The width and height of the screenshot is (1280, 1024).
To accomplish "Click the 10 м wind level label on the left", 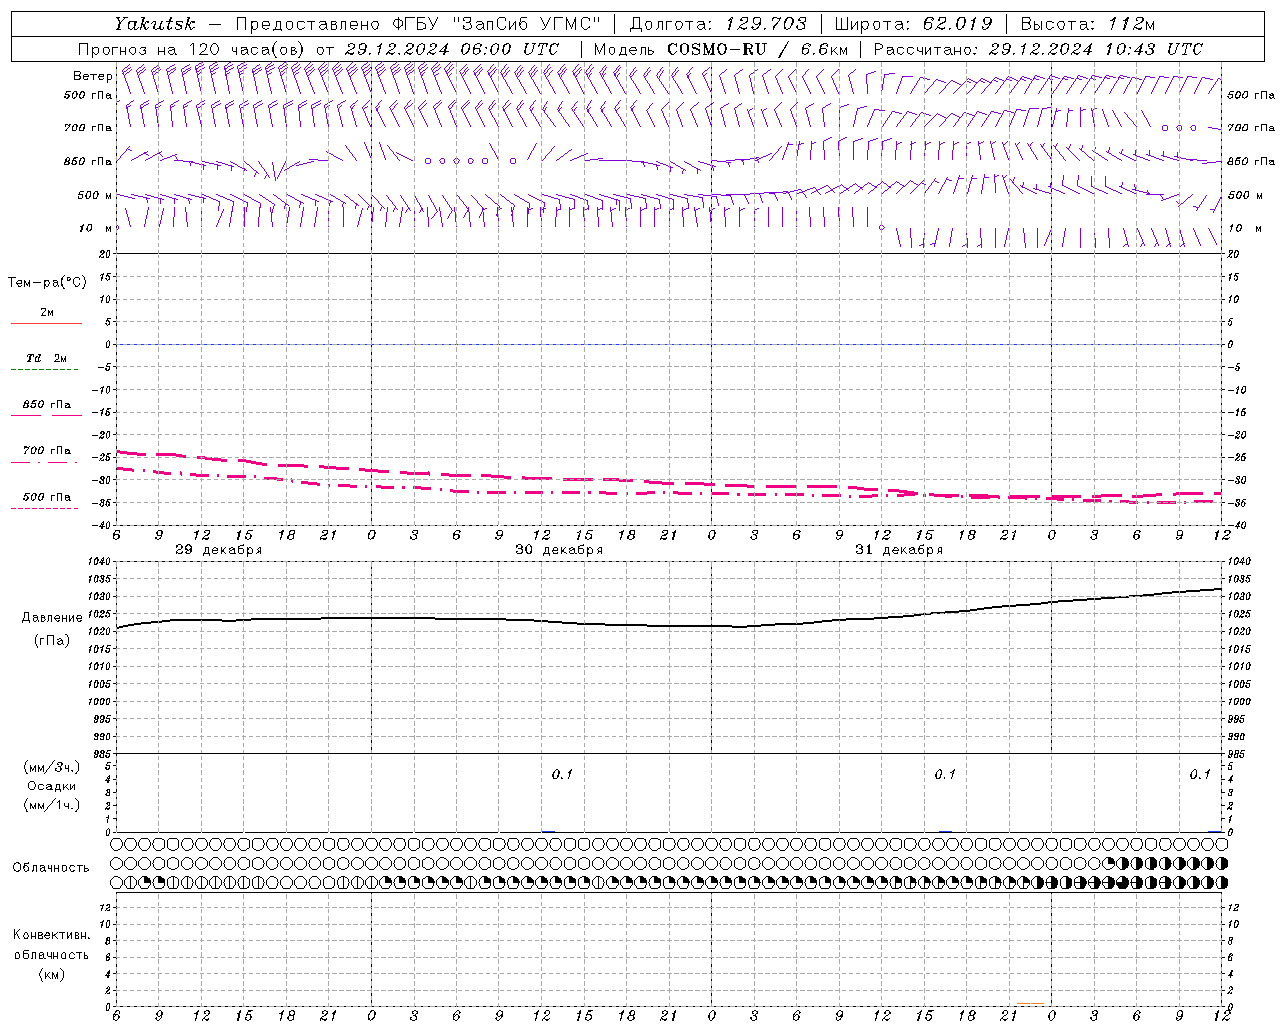I will pos(95,228).
